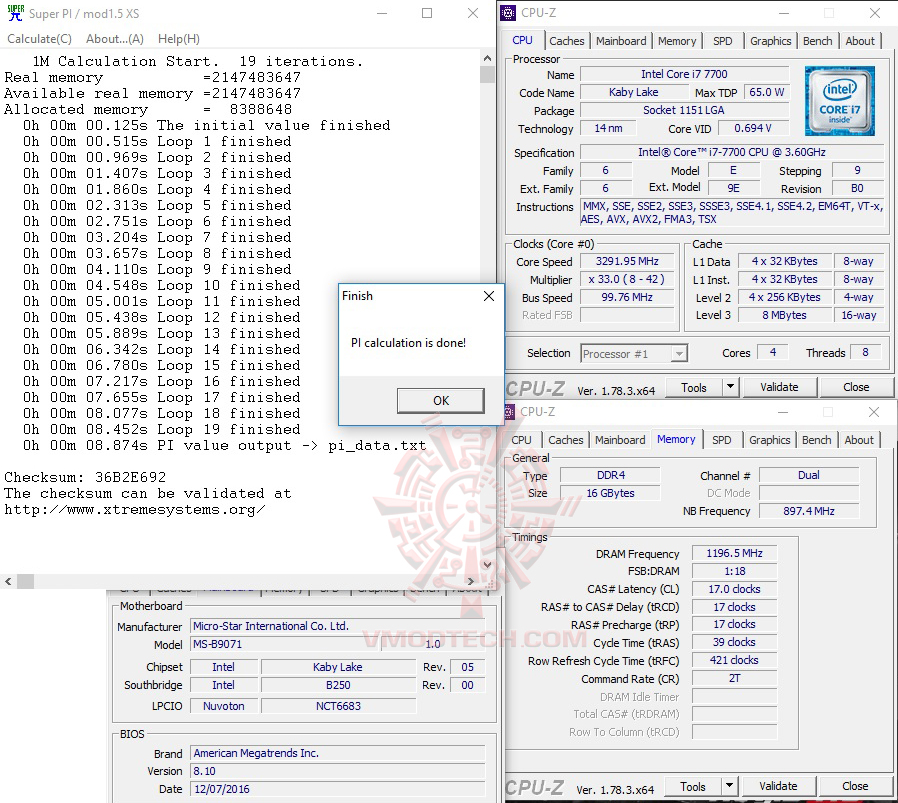Viewport: 898px width, 803px height.
Task: Click Super PI vertical scrollbar down arrow
Action: (487, 565)
